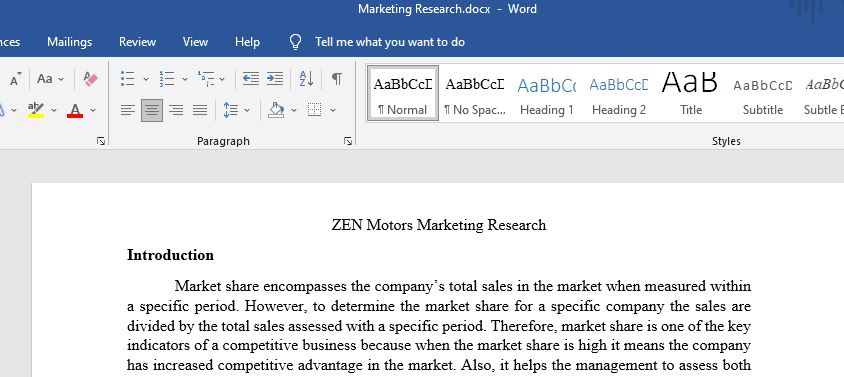Click the Introduction heading
Viewport: 844px width, 377px height.
(170, 255)
